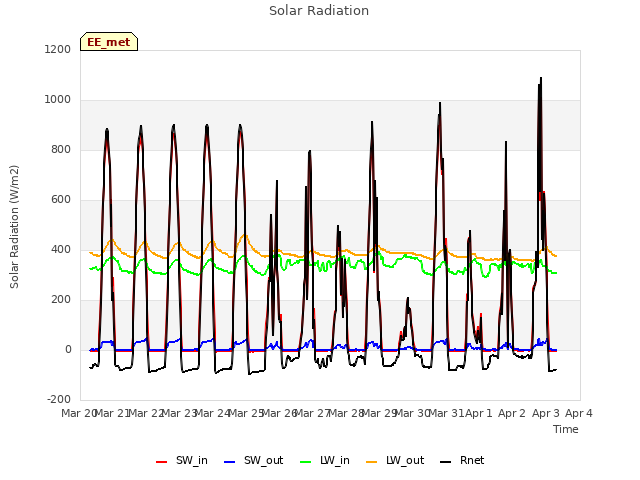The height and width of the screenshot is (480, 640).
Task: Click the -200 y-axis tick label
Action: pyautogui.click(x=59, y=400)
